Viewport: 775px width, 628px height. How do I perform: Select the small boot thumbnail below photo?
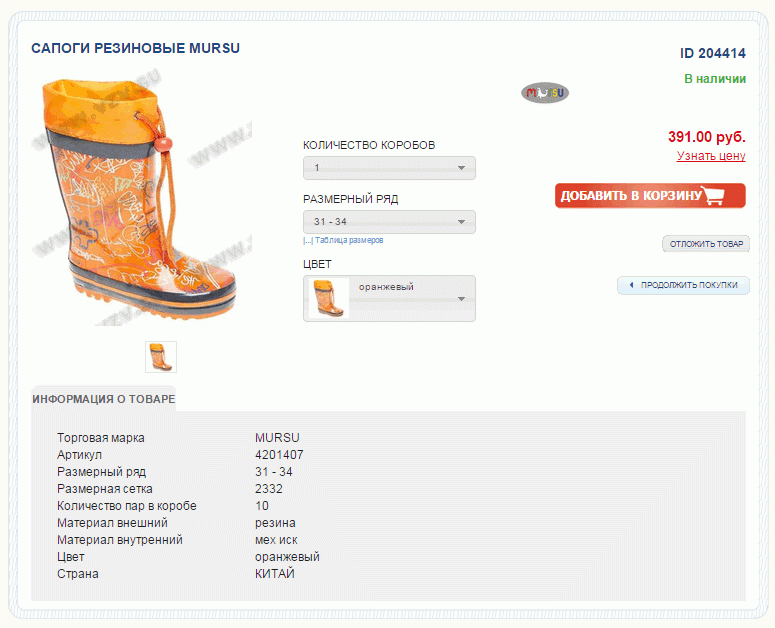point(161,357)
